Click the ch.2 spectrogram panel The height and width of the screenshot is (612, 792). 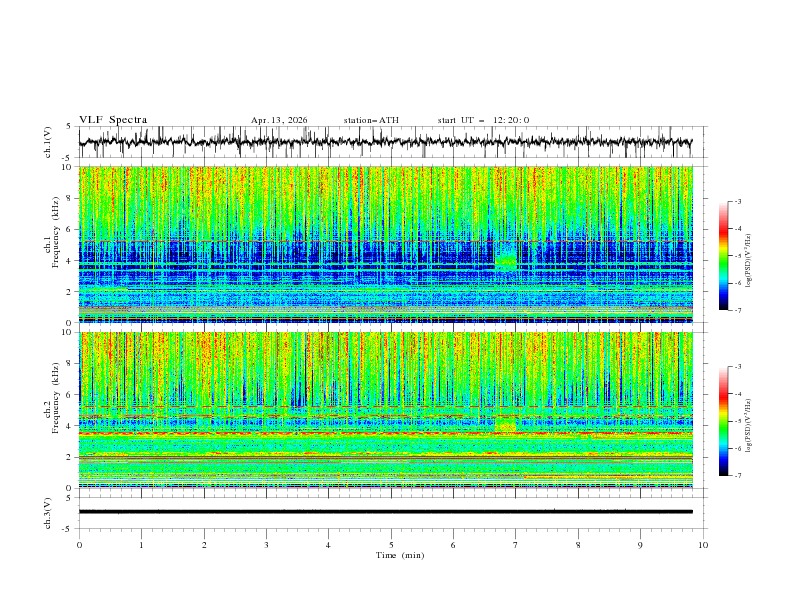coord(386,410)
